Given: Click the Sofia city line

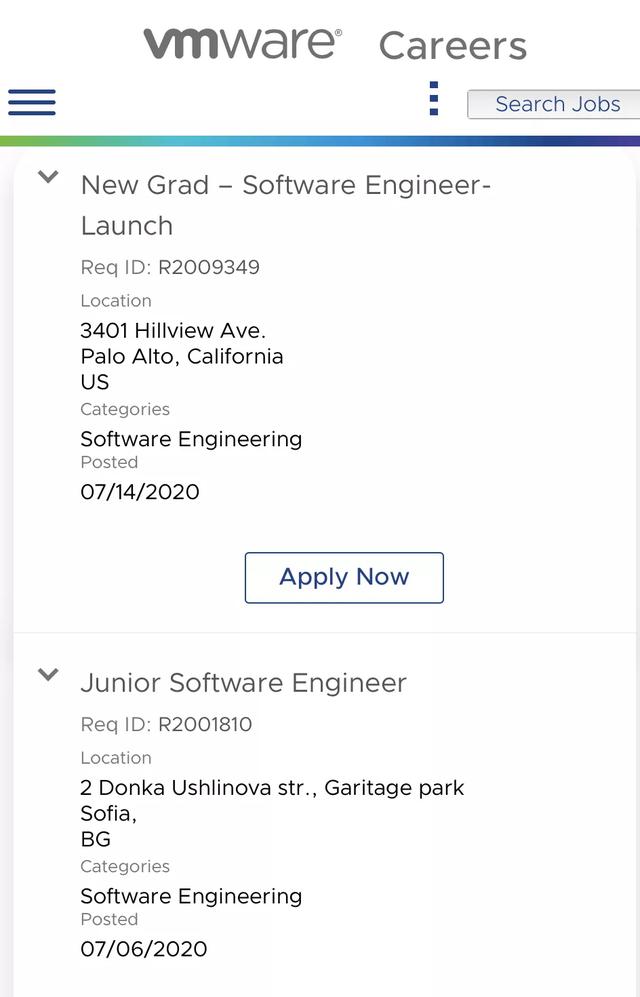Looking at the screenshot, I should pyautogui.click(x=108, y=813).
